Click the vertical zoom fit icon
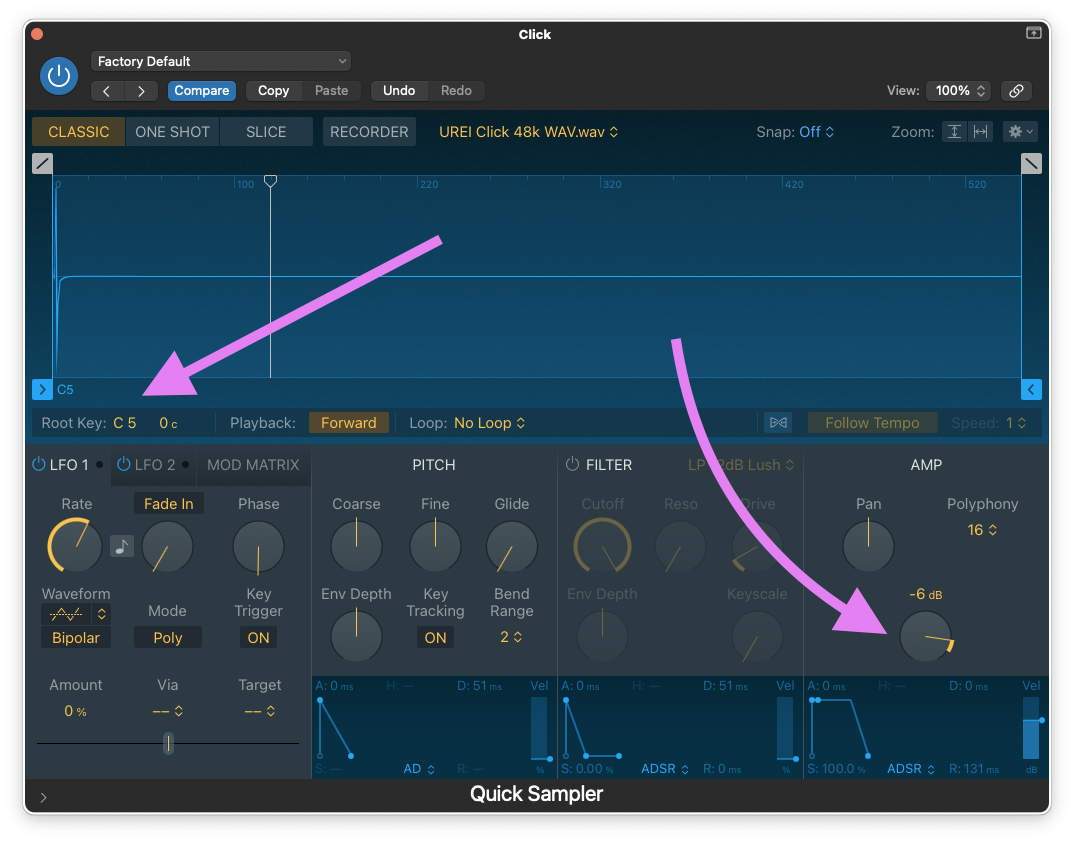Screen dimensions: 1074x842 [955, 132]
